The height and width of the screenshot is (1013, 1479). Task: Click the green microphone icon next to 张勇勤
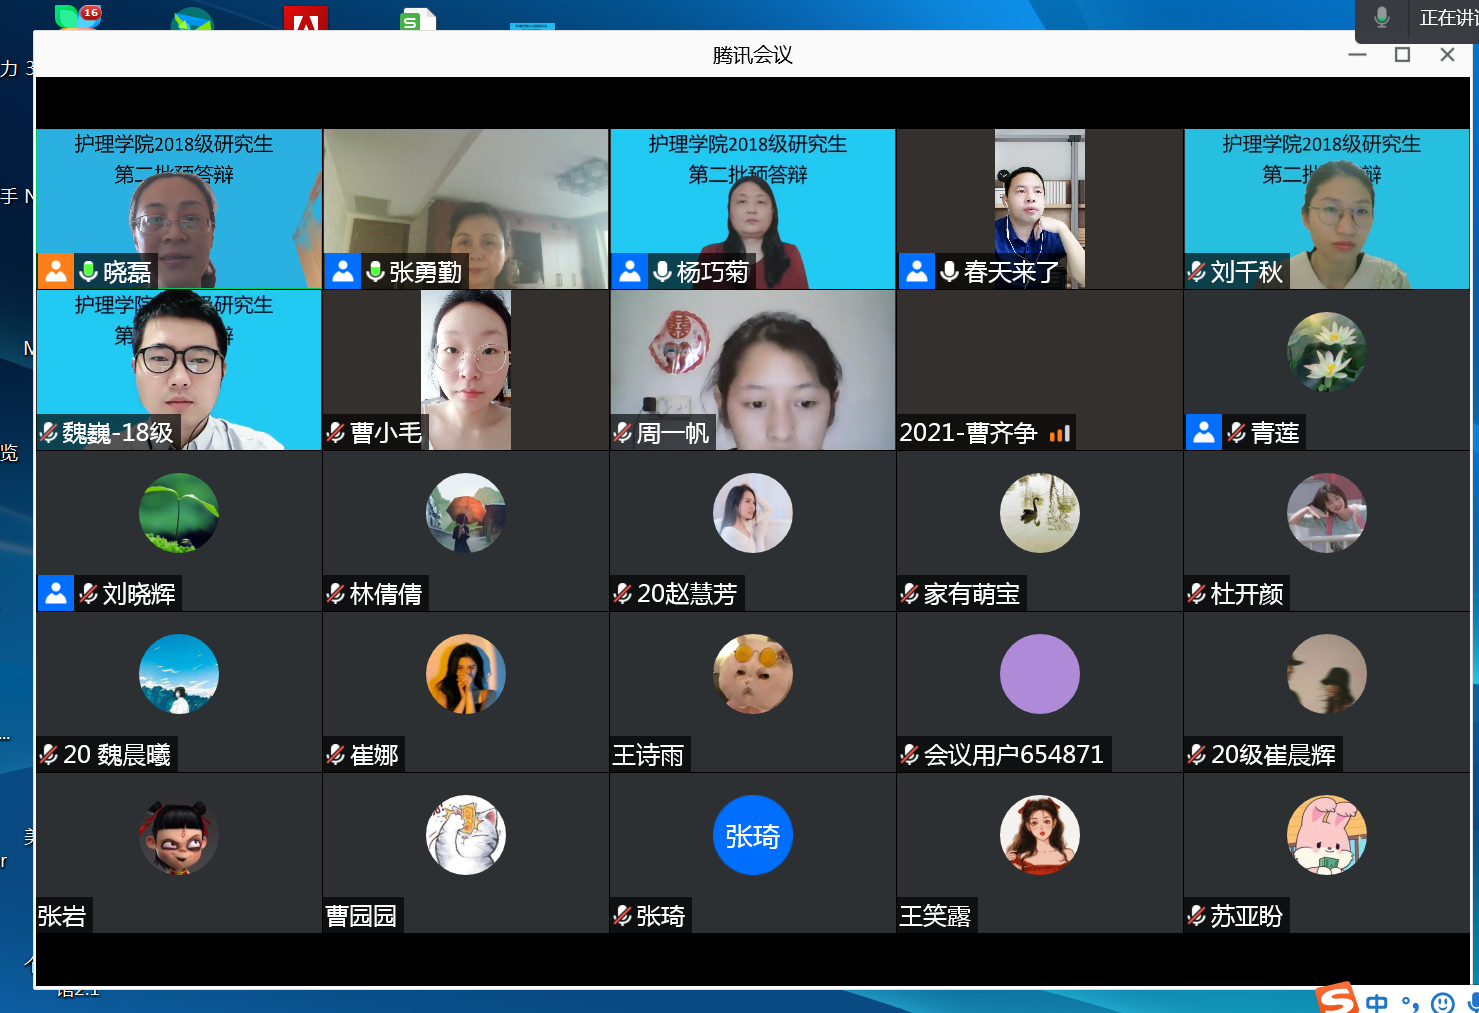[x=376, y=271]
